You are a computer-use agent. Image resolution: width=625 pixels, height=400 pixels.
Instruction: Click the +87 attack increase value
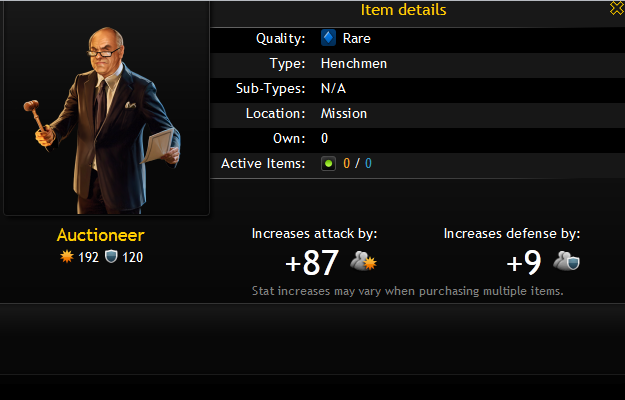pyautogui.click(x=312, y=263)
